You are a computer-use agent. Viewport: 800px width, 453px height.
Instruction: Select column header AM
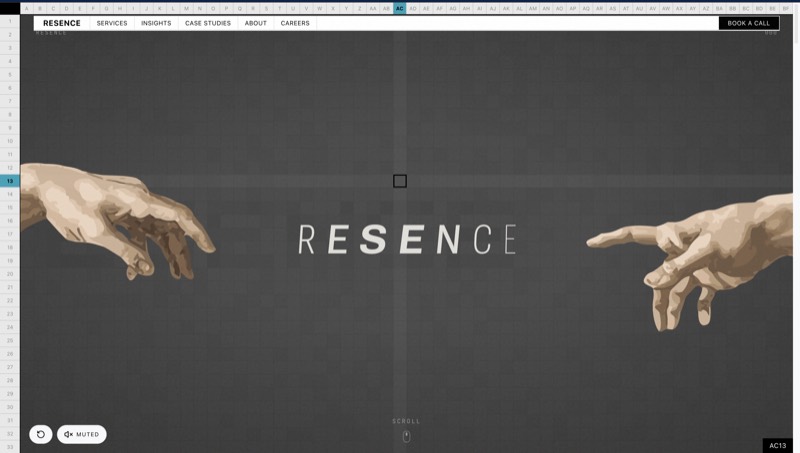pyautogui.click(x=533, y=8)
